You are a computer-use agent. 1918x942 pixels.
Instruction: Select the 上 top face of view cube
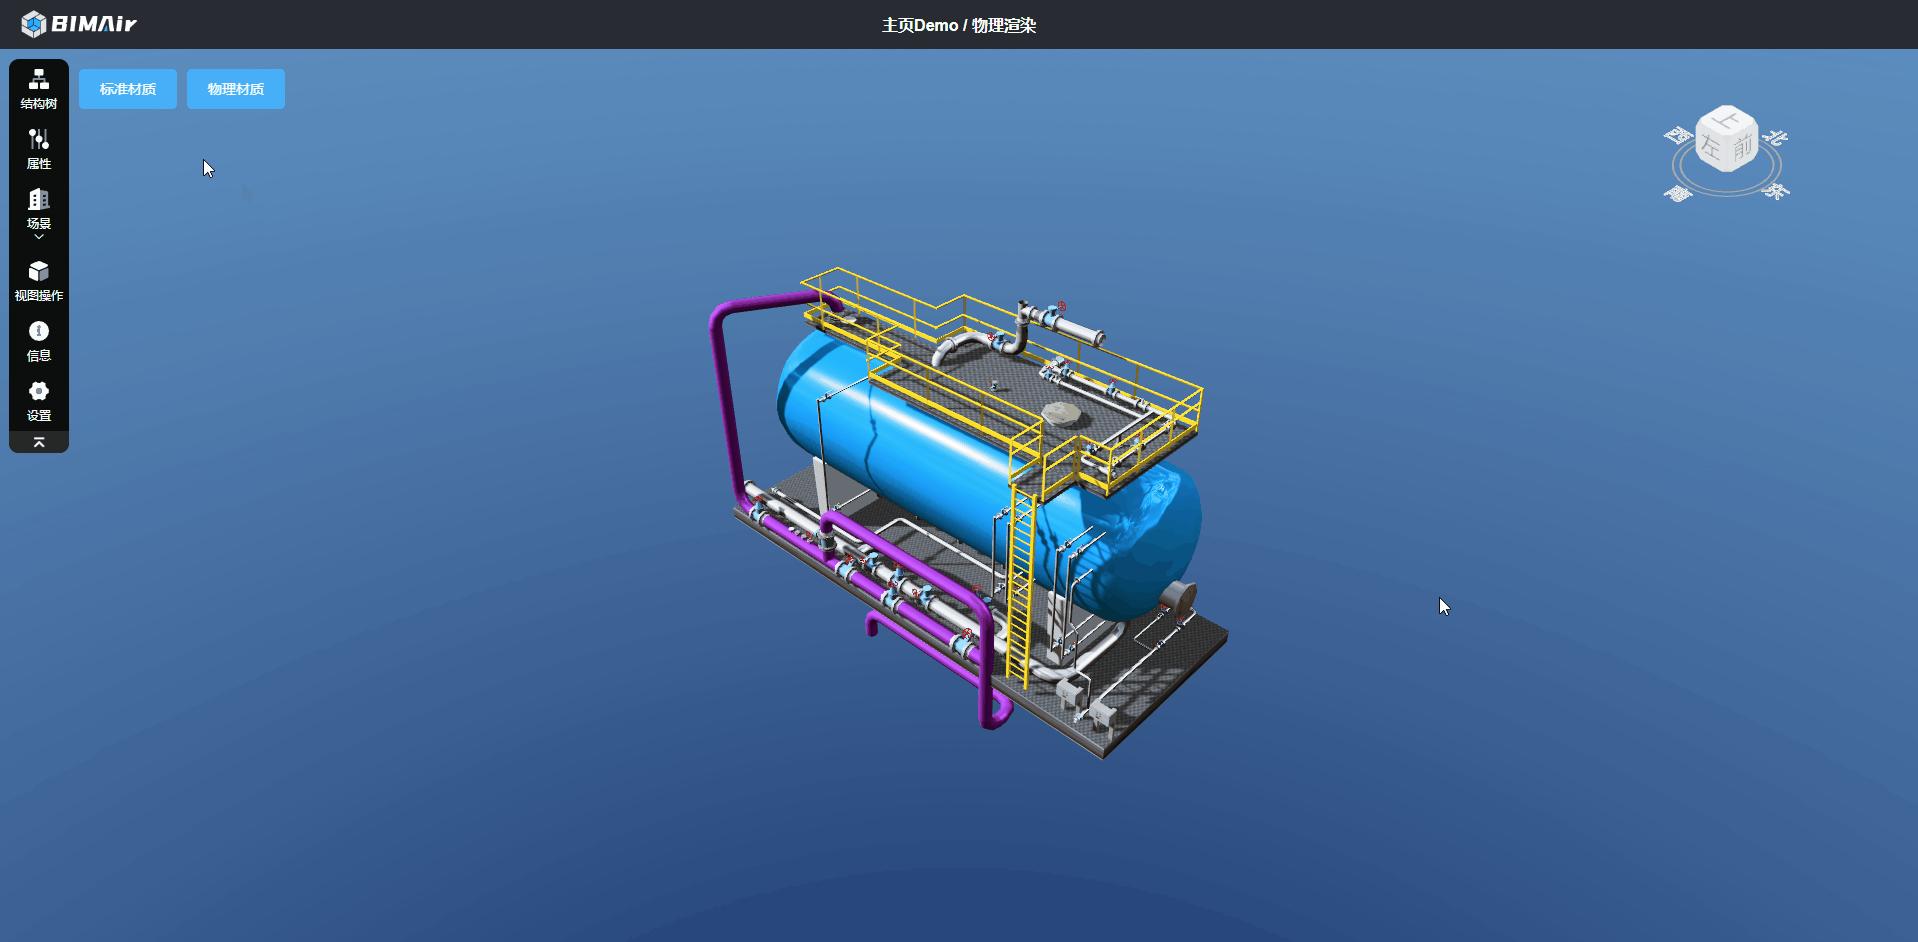click(1727, 119)
